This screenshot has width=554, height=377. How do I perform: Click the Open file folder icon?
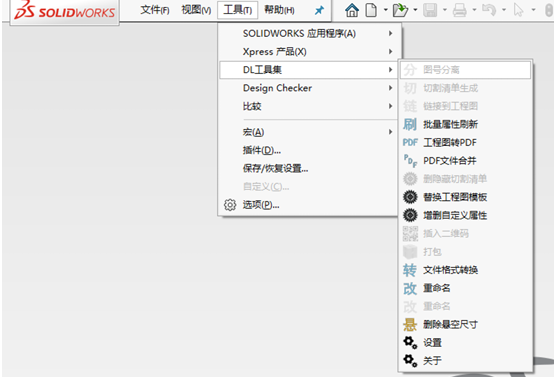(x=400, y=10)
